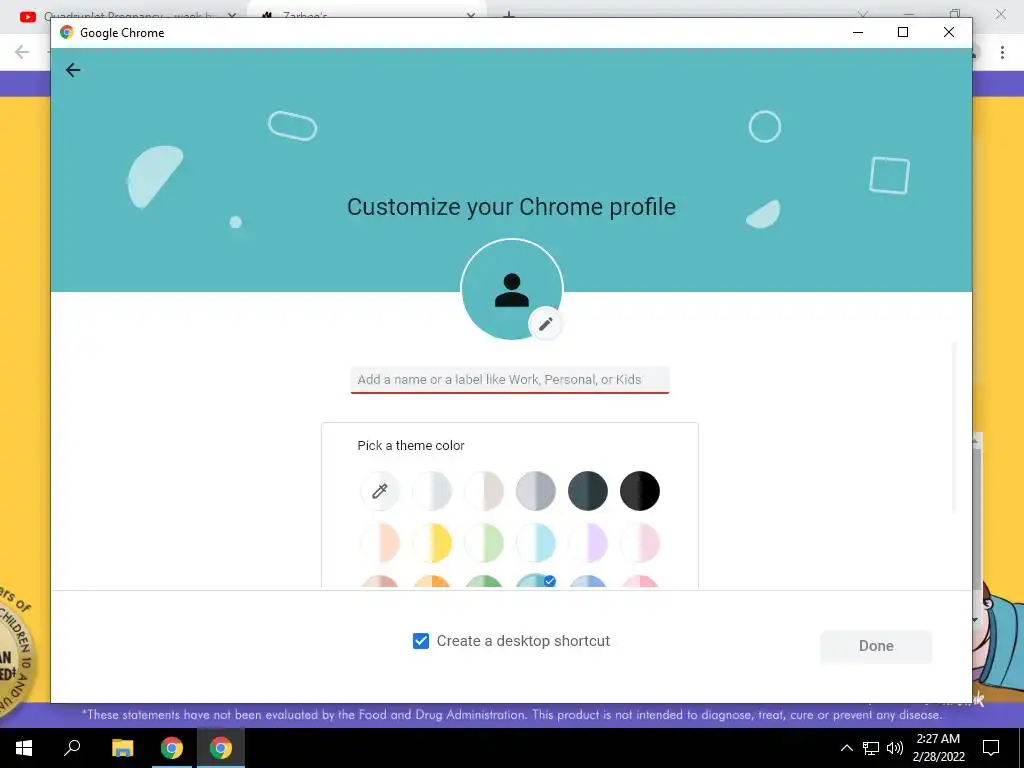Open File Explorer from the taskbar

coord(122,748)
